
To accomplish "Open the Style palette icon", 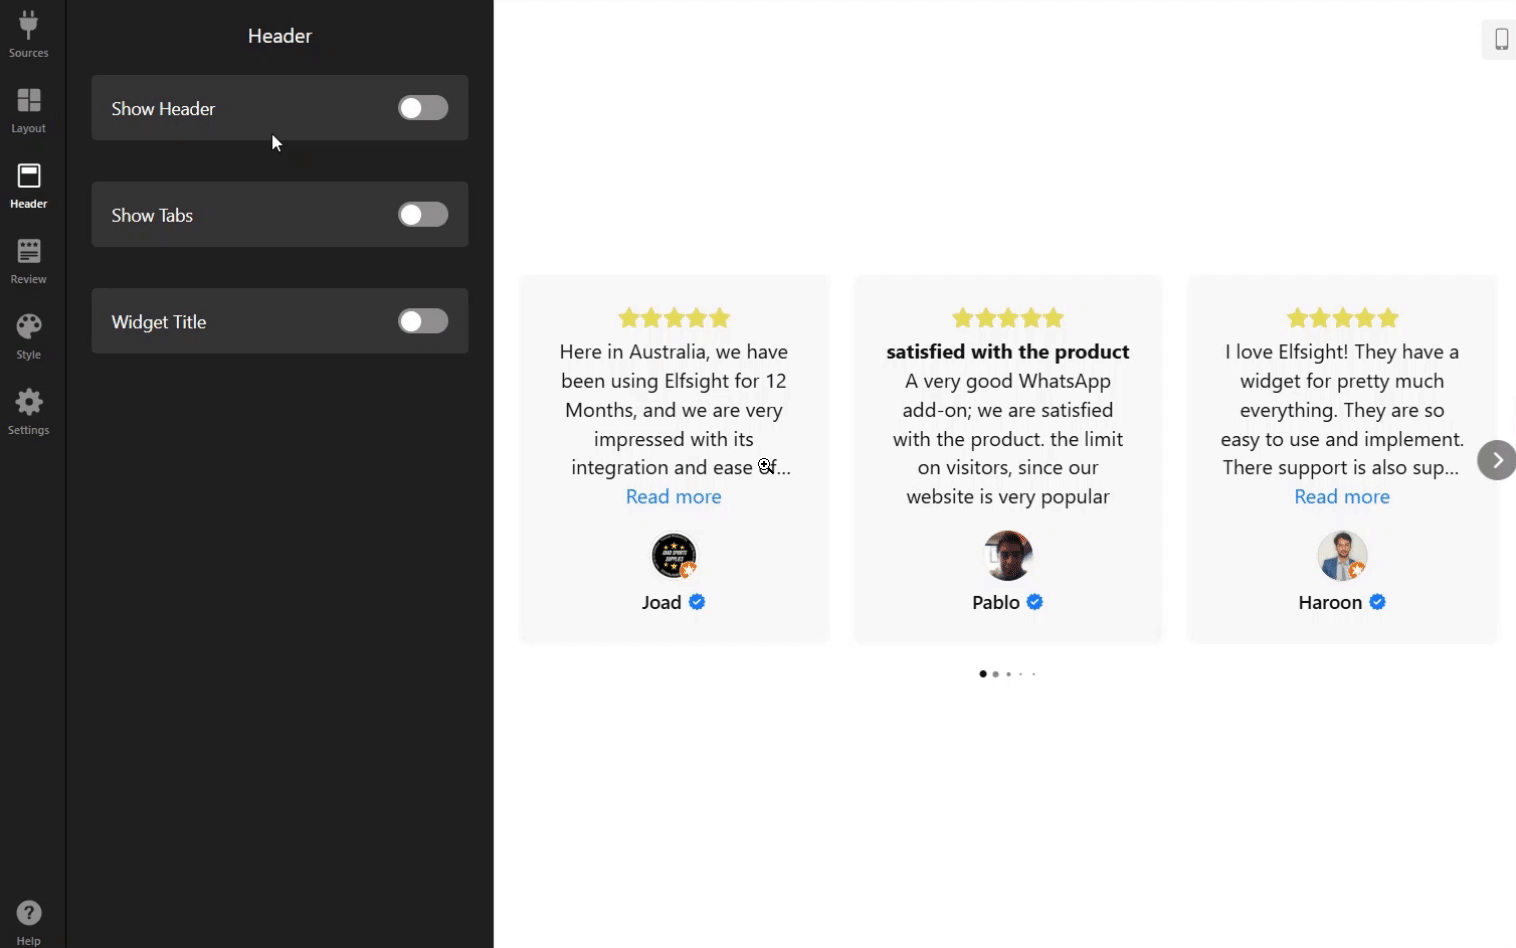I will (x=28, y=328).
